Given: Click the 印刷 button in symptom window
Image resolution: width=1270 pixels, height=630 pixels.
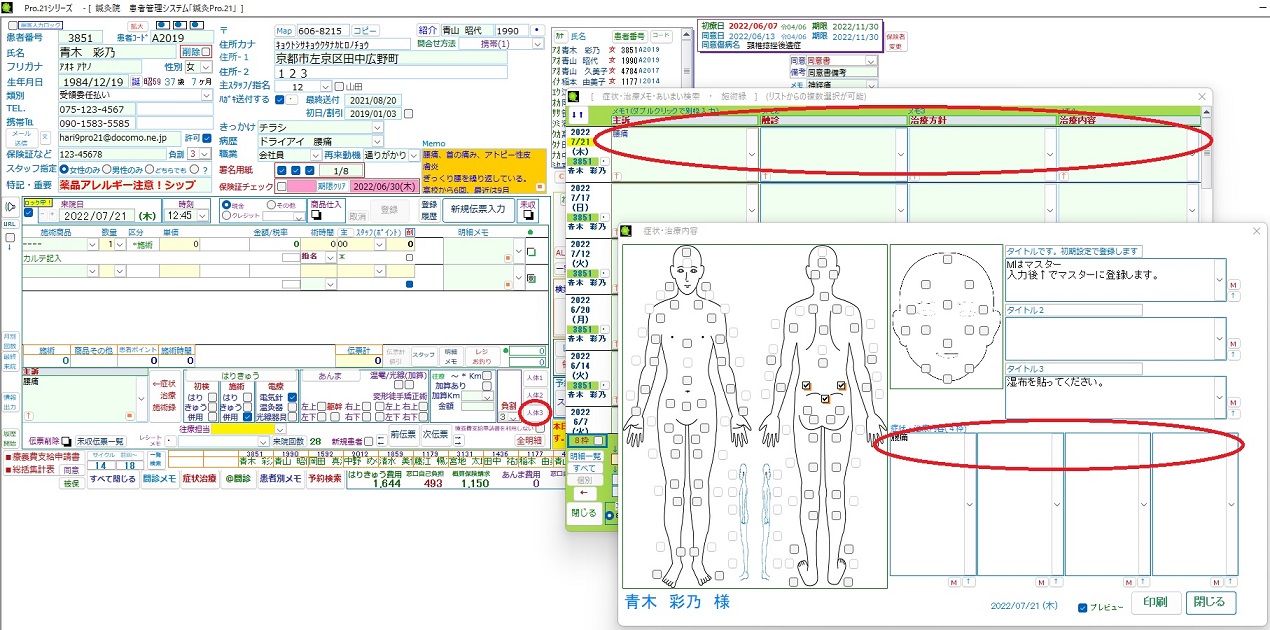Looking at the screenshot, I should point(1154,603).
